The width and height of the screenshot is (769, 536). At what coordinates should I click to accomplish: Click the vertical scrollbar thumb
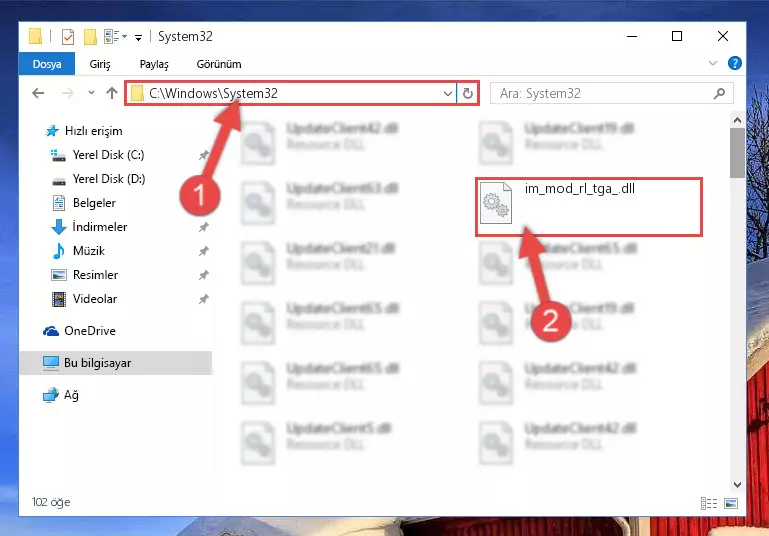(x=737, y=153)
